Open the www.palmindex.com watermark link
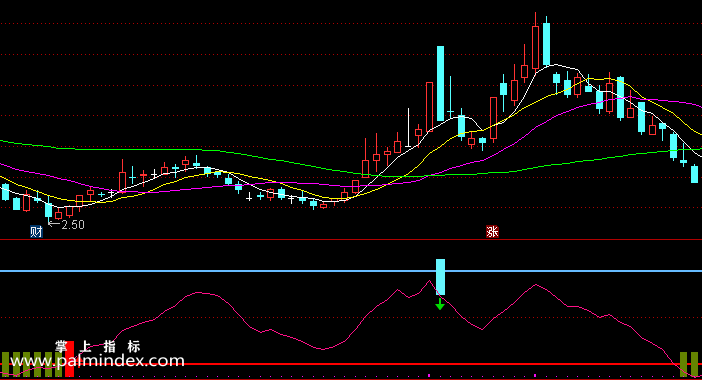Screen dimensions: 702x380 tap(92, 361)
